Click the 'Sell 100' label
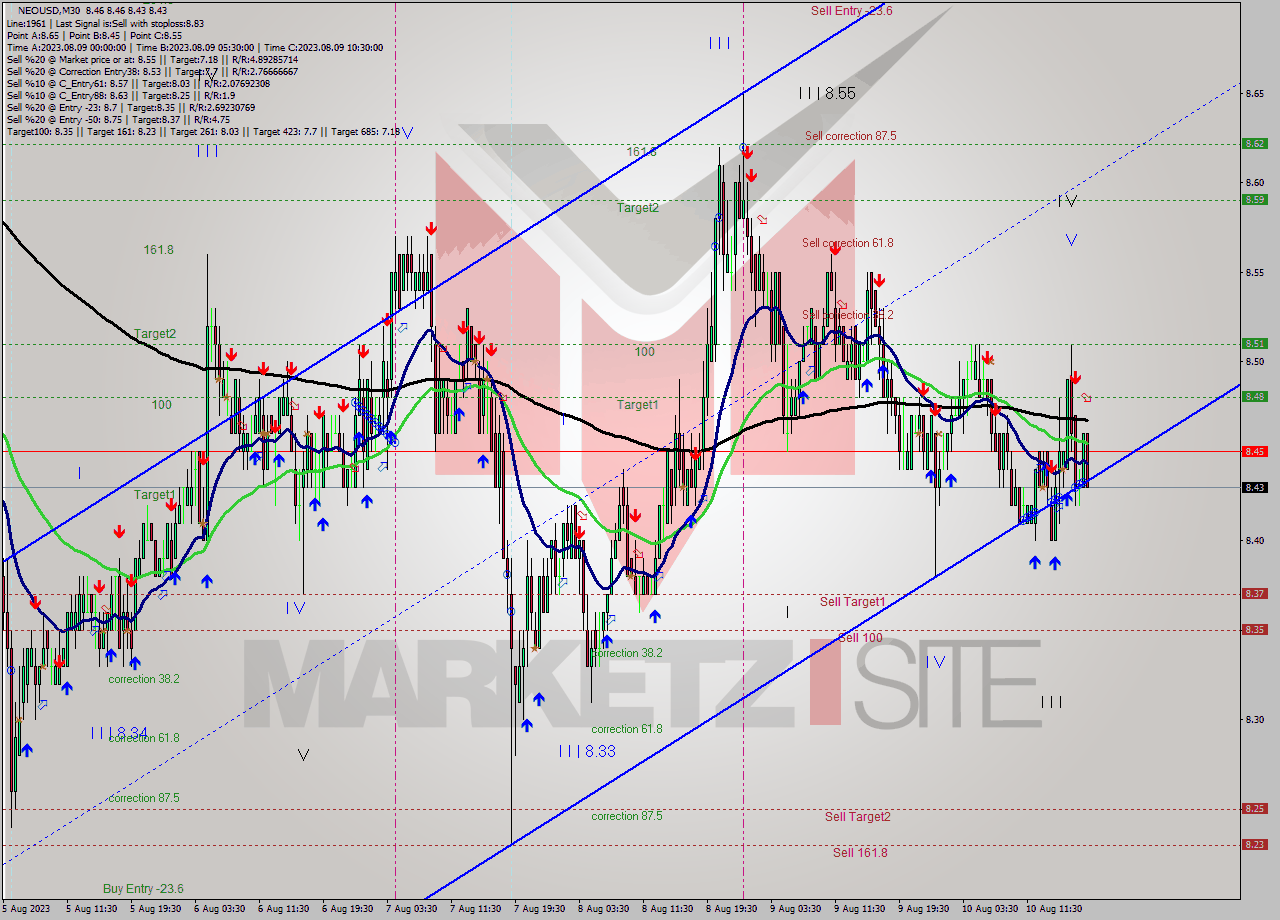 pyautogui.click(x=860, y=638)
